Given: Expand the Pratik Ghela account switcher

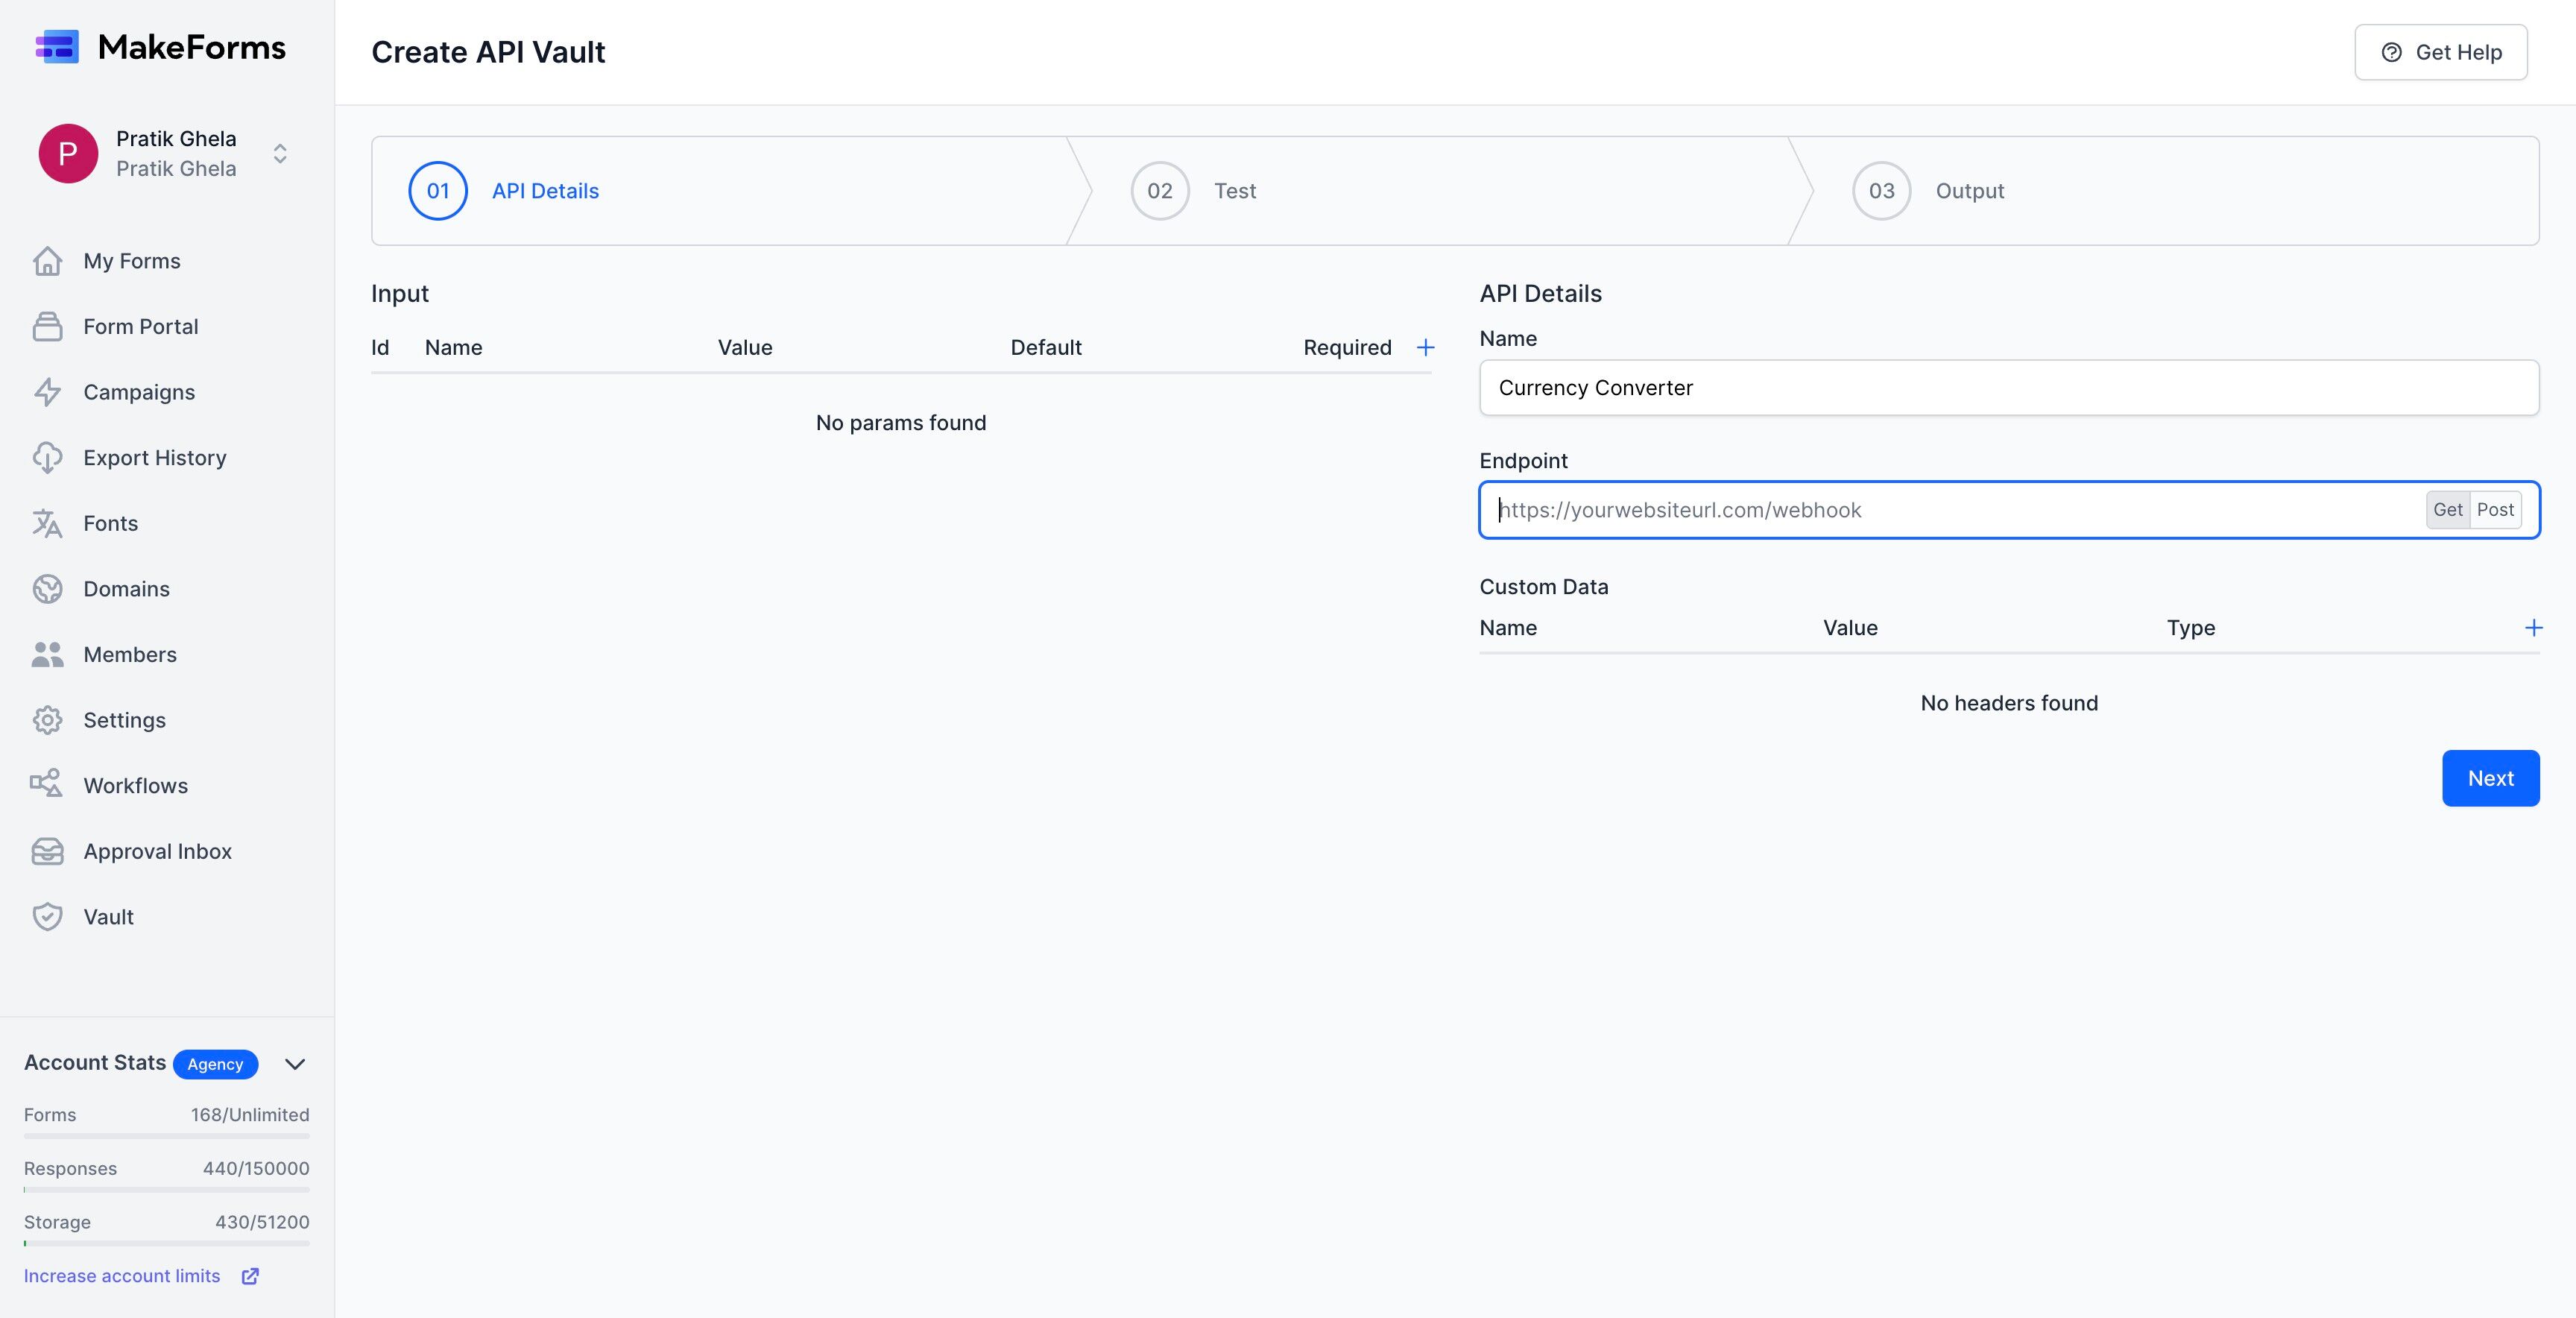Looking at the screenshot, I should 279,153.
